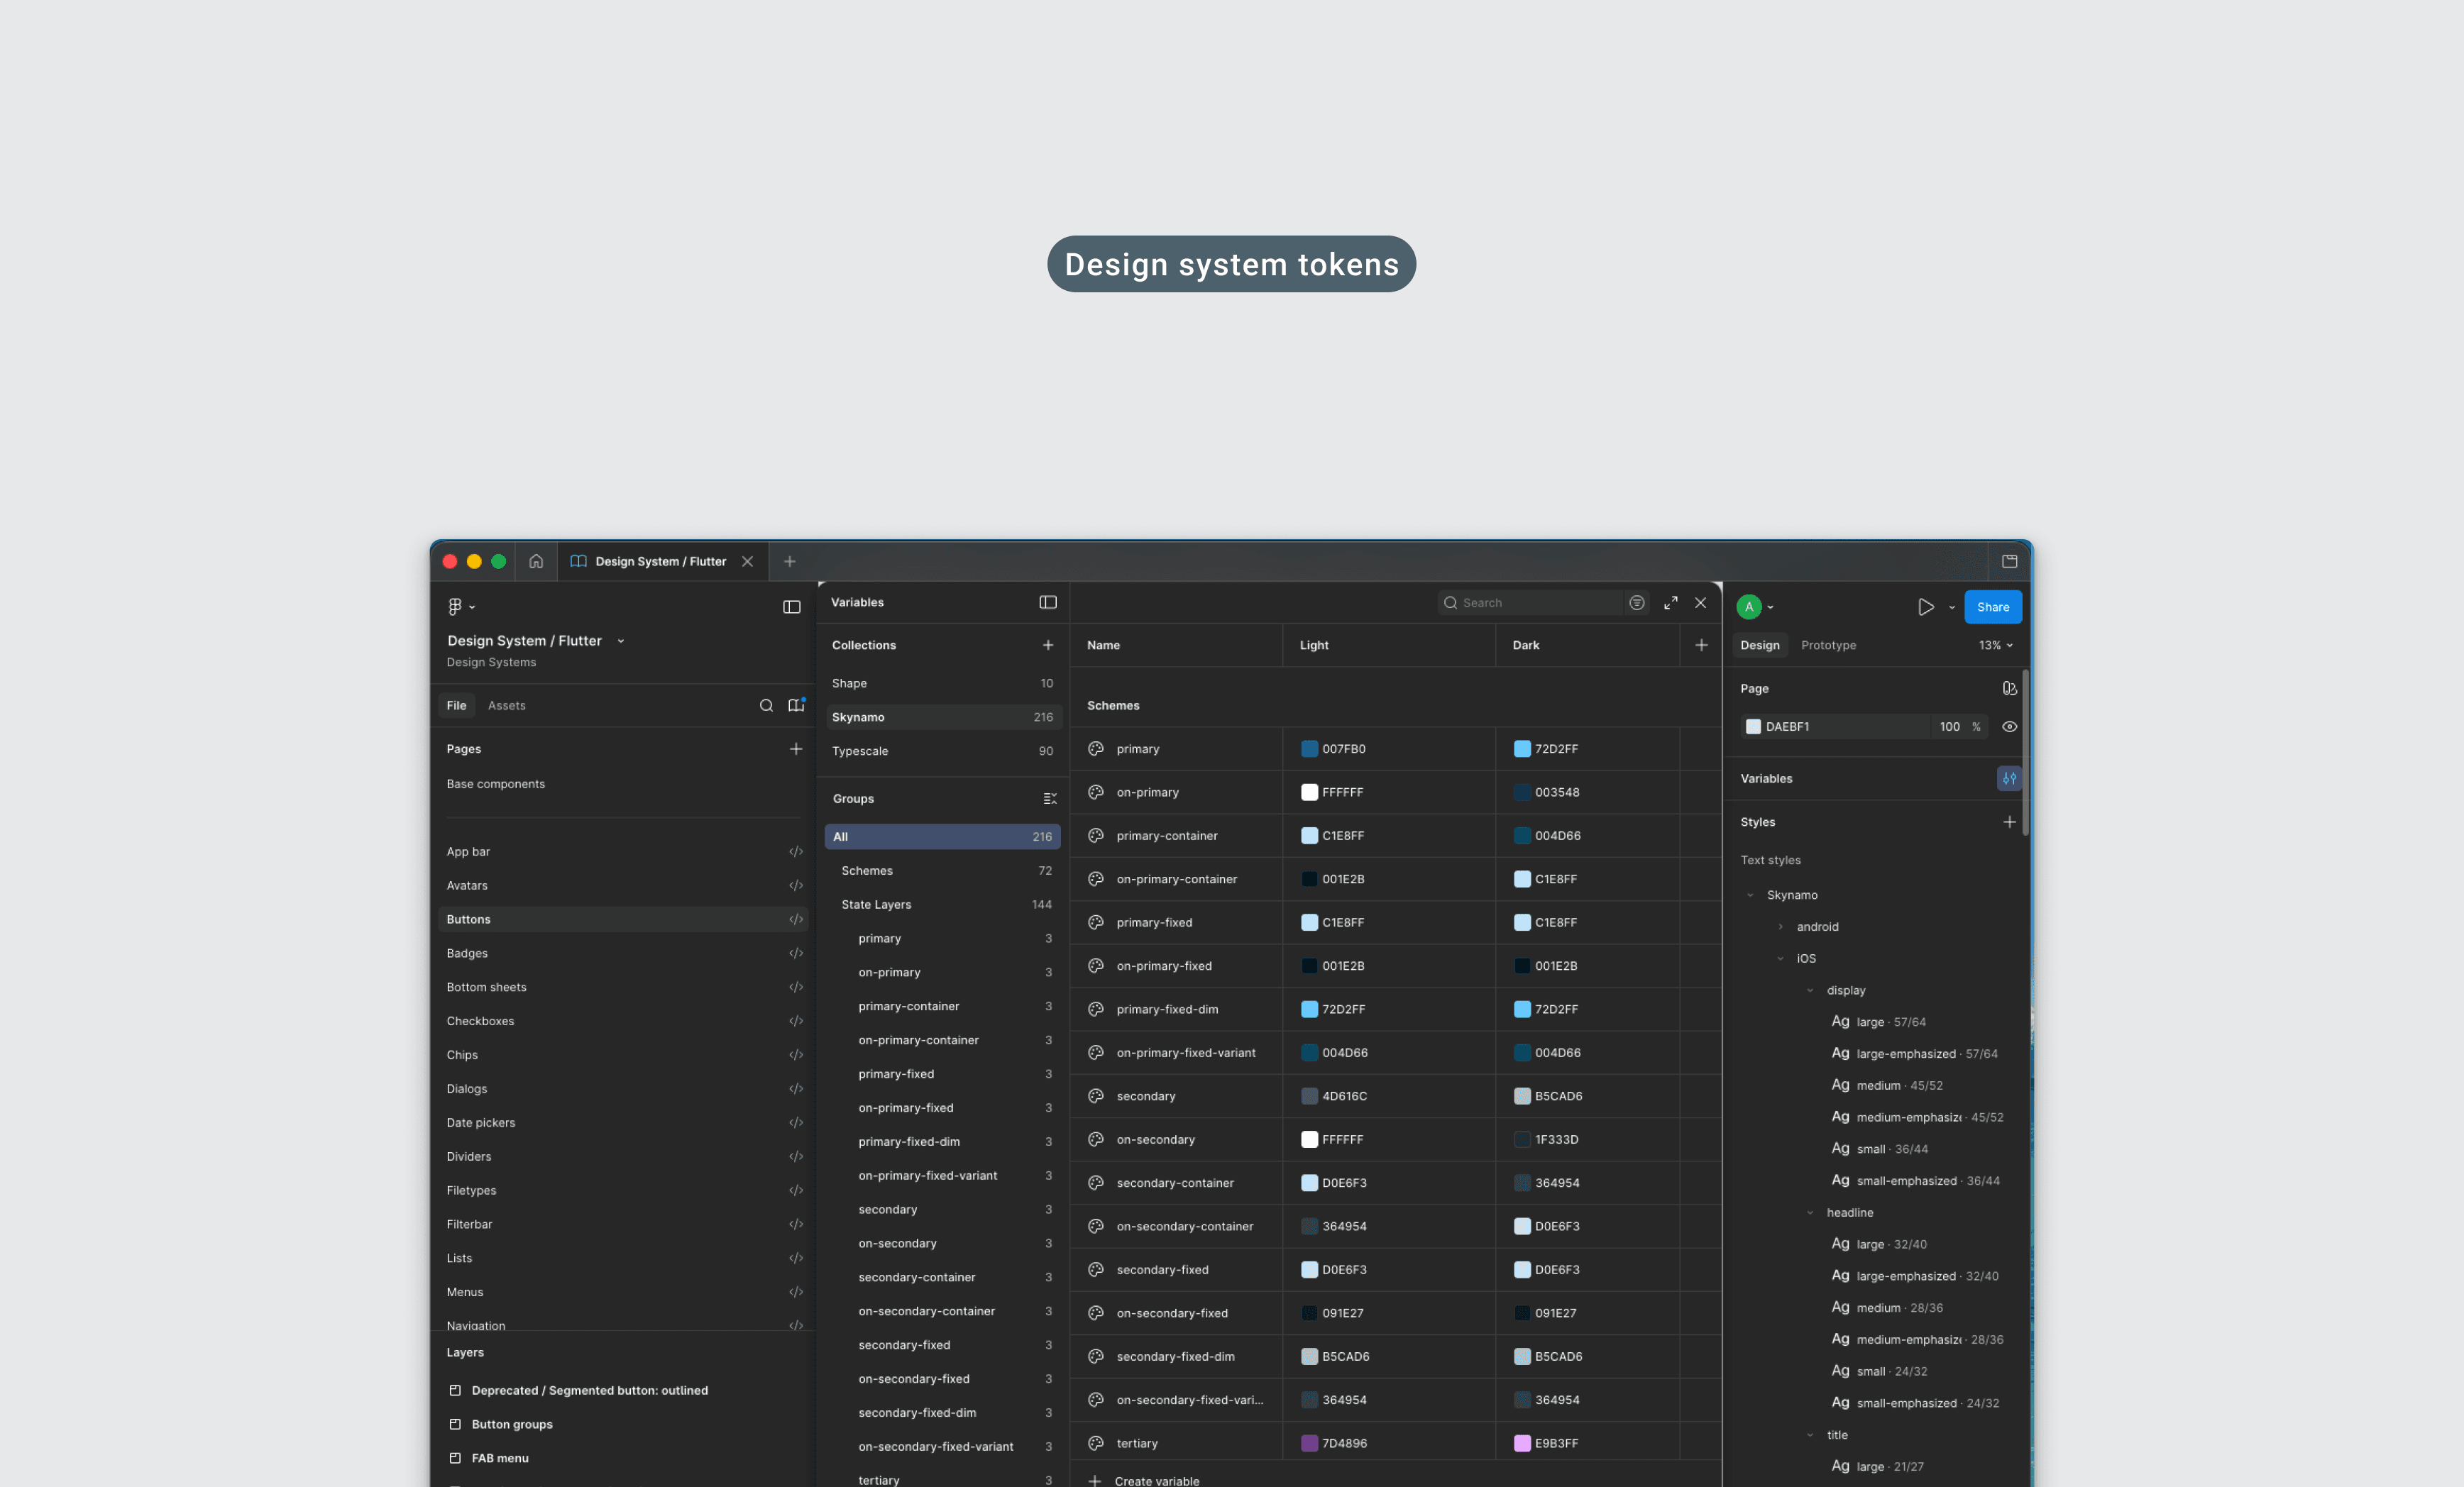The width and height of the screenshot is (2464, 1487).
Task: Open the present options dropdown arrow
Action: tap(1951, 607)
